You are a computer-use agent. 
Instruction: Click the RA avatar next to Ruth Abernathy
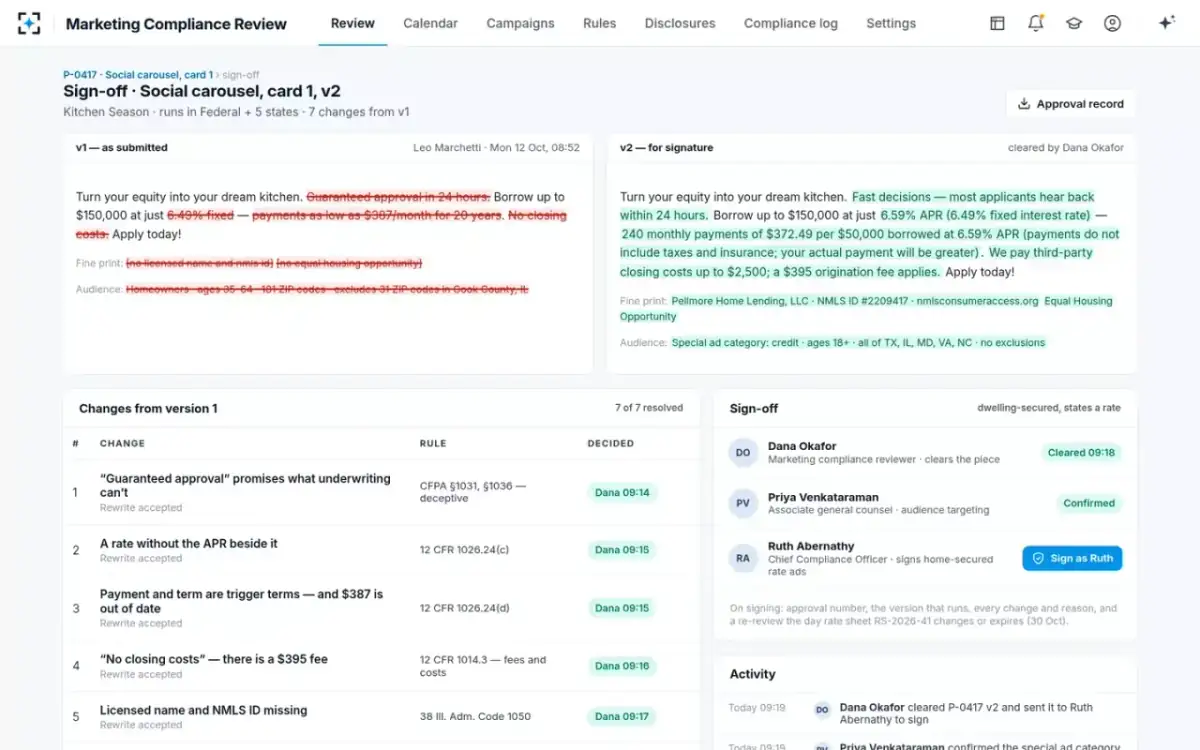(x=743, y=559)
